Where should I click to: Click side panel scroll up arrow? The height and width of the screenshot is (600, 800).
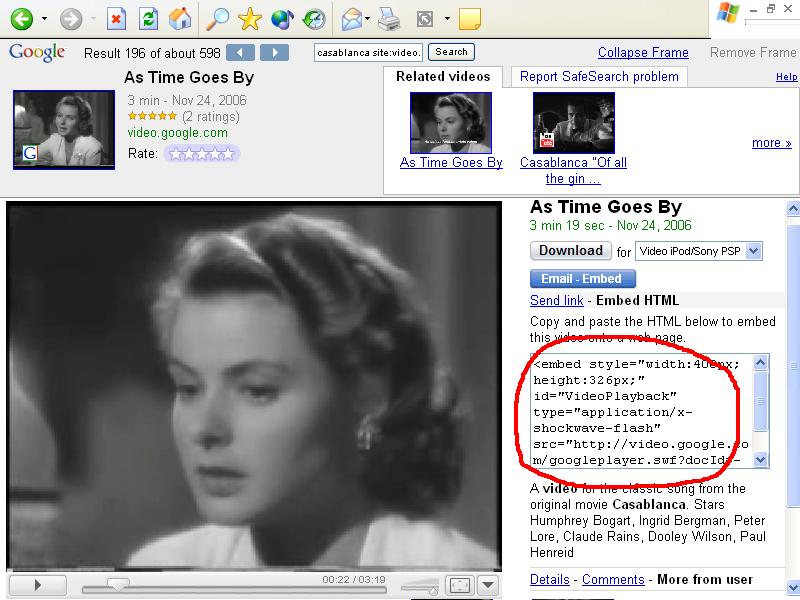click(x=793, y=209)
